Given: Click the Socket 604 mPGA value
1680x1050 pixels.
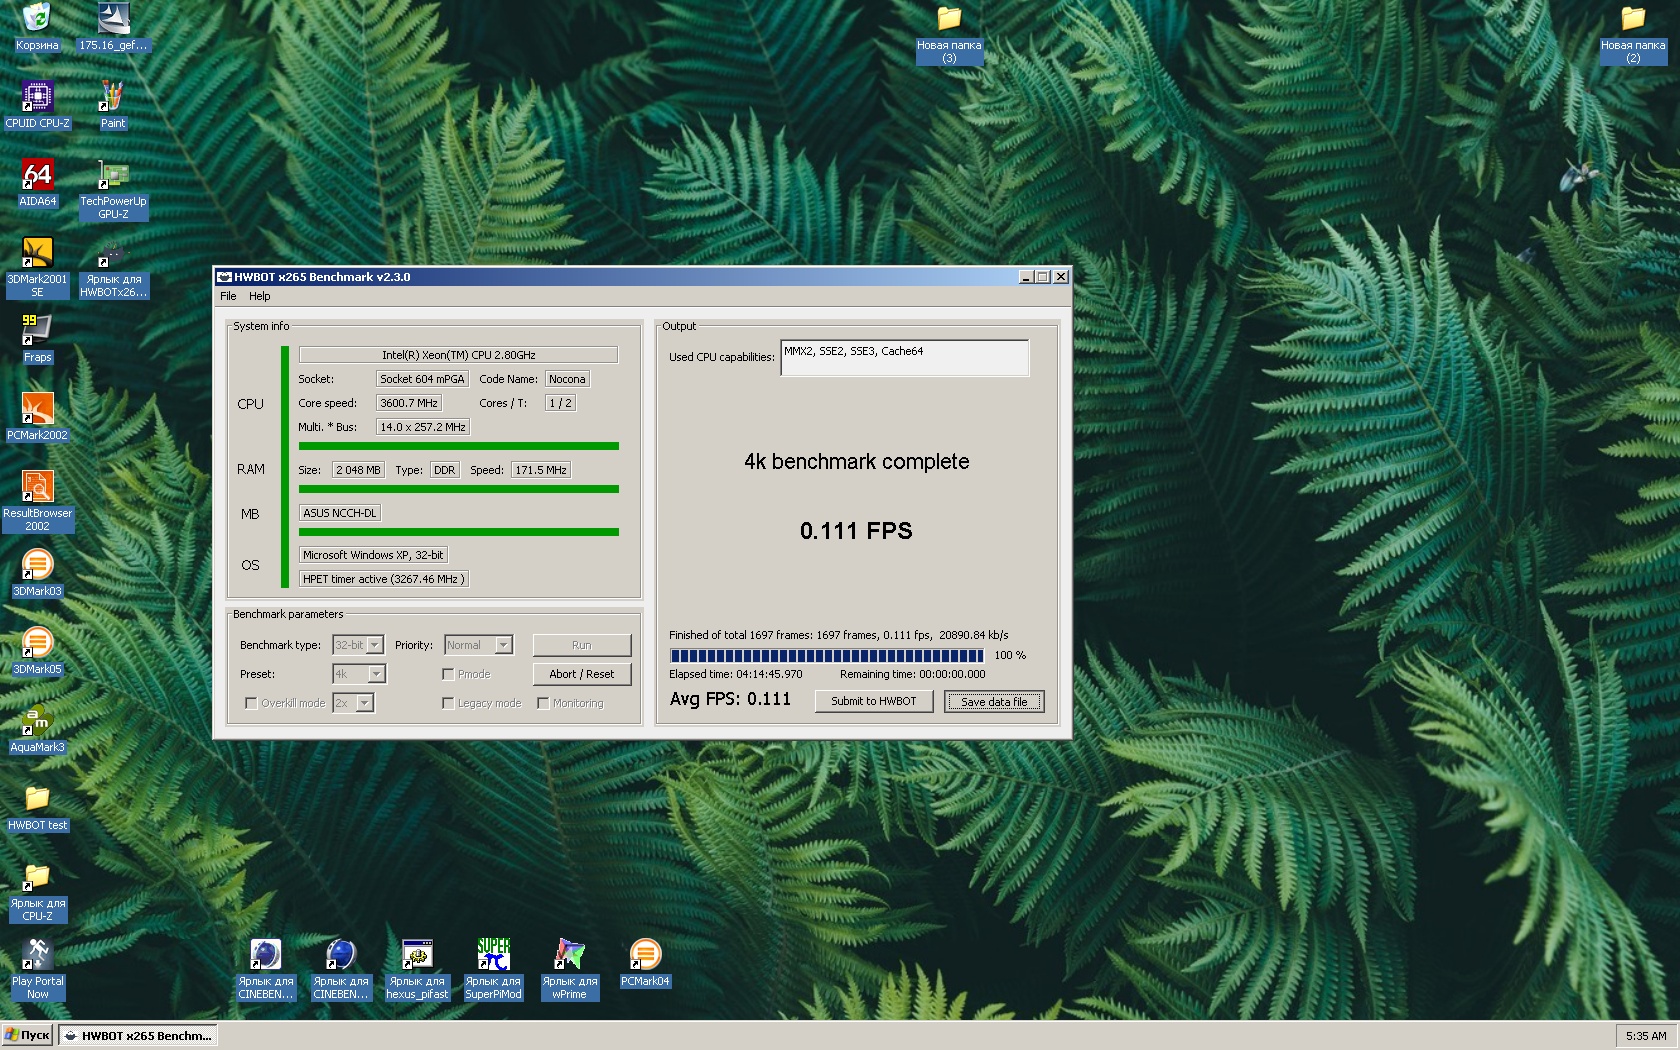Looking at the screenshot, I should pyautogui.click(x=422, y=379).
